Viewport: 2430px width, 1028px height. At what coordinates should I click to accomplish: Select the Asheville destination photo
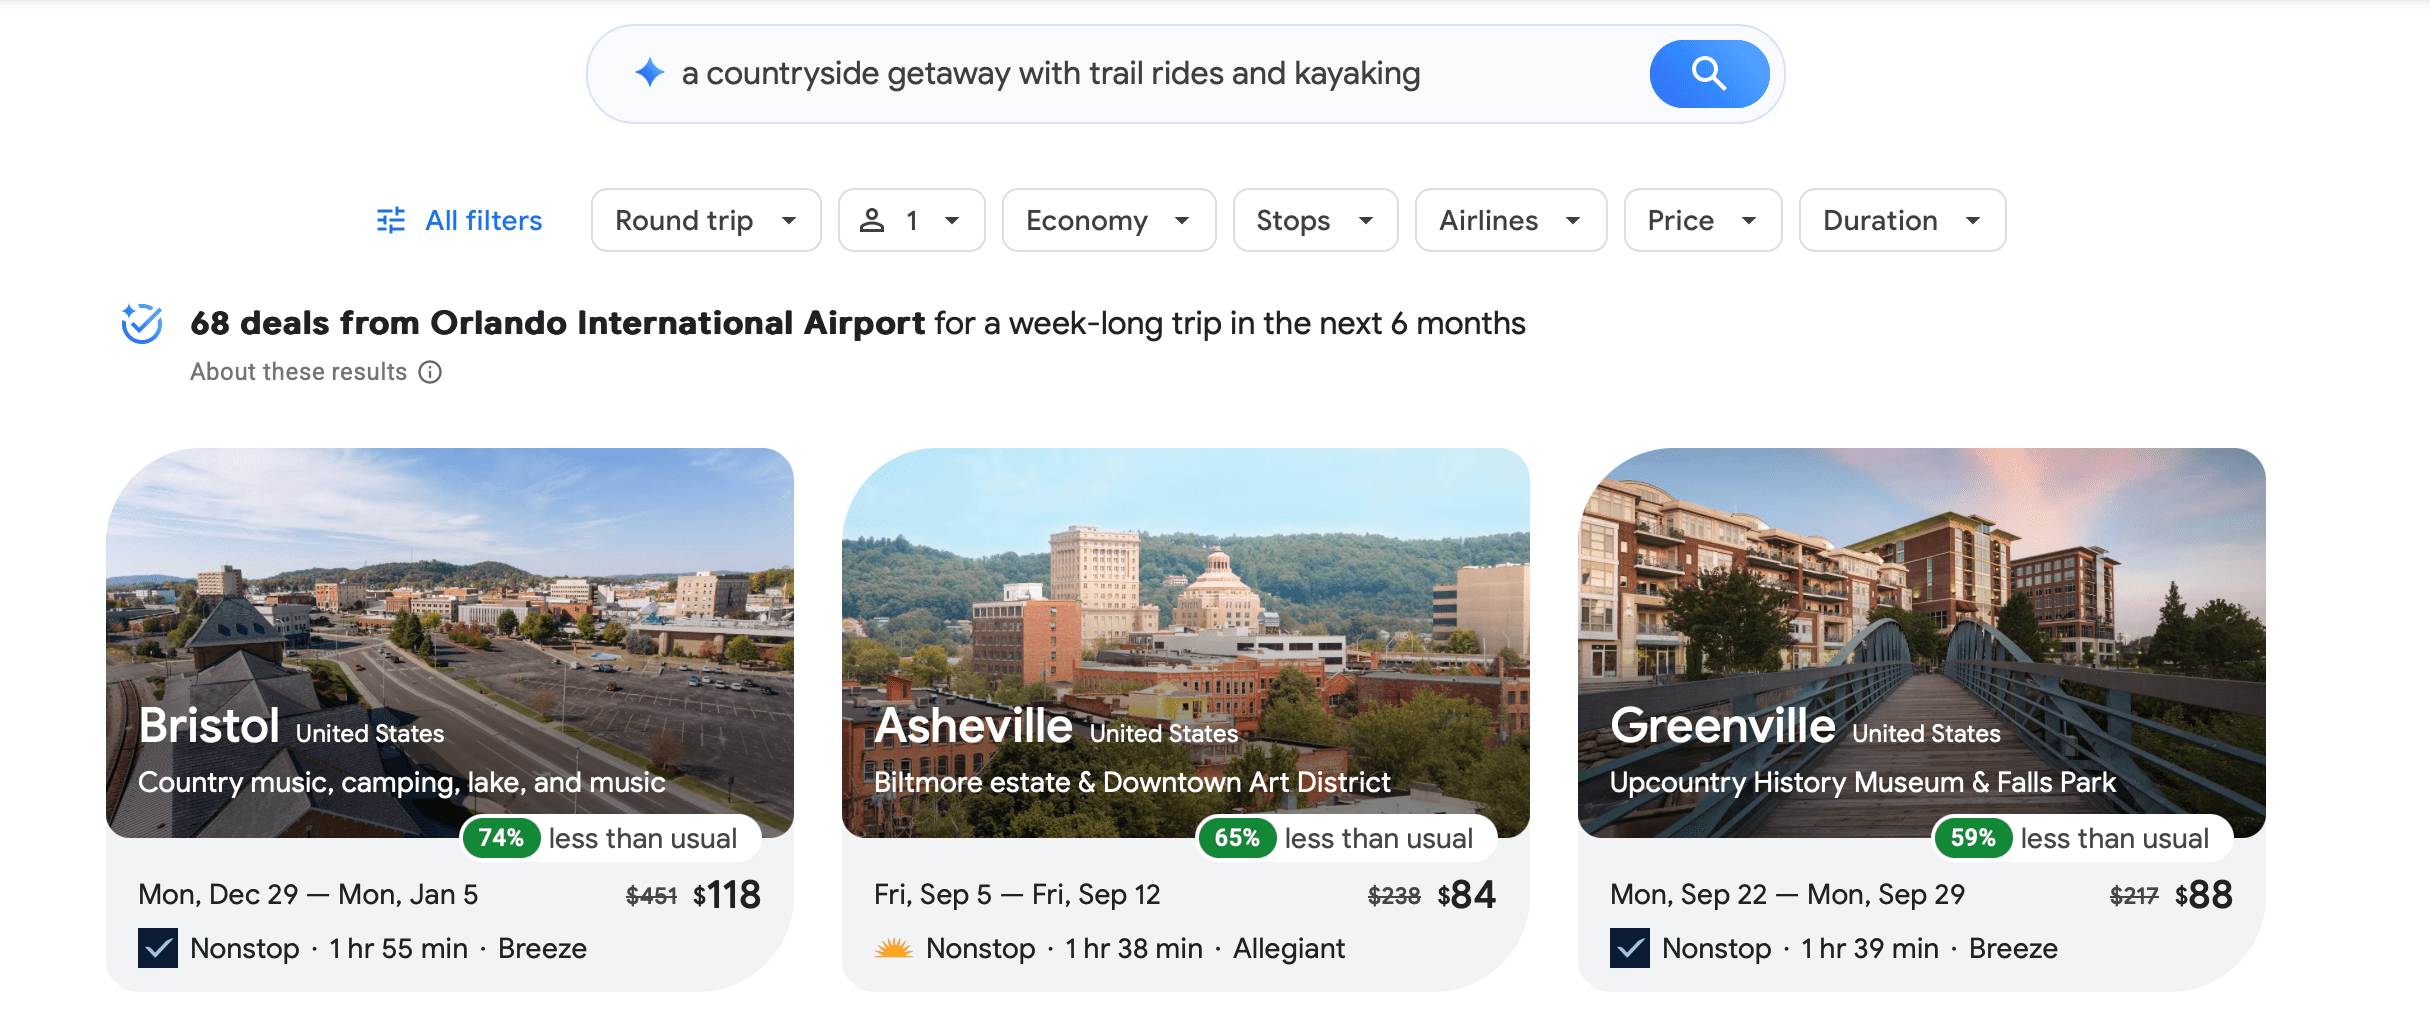(x=1185, y=600)
